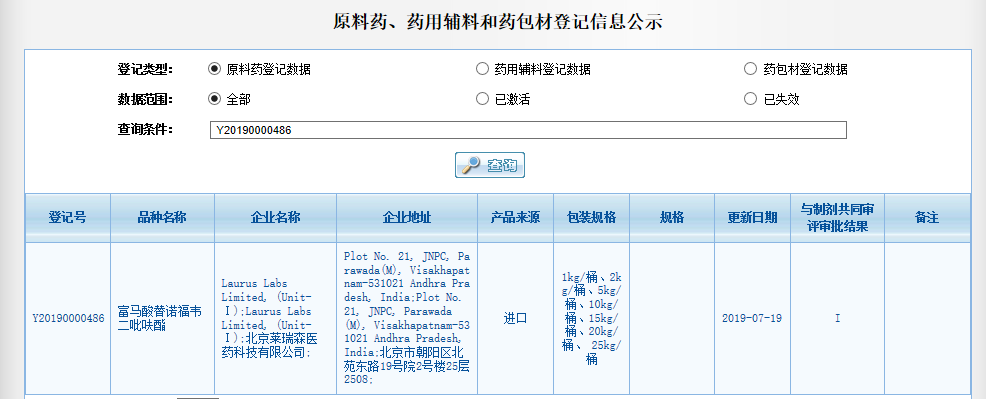The image size is (986, 399).
Task: Choose 已激活 data range option
Action: click(482, 99)
